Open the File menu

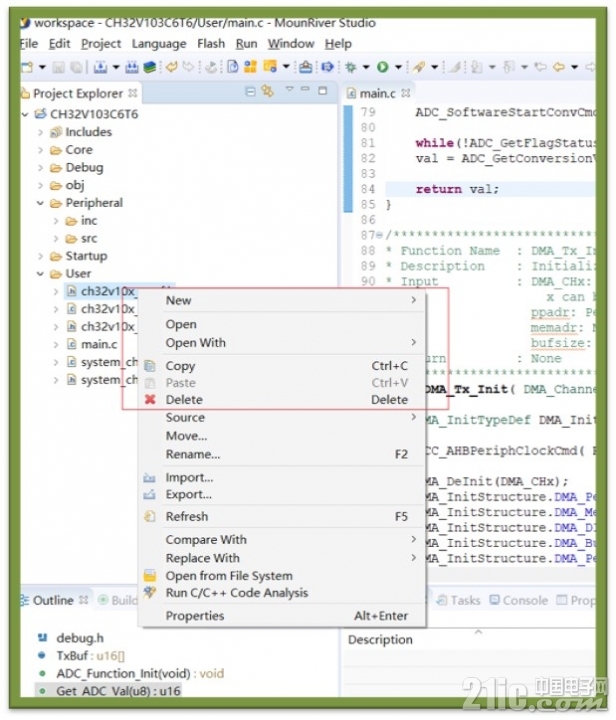pos(29,44)
